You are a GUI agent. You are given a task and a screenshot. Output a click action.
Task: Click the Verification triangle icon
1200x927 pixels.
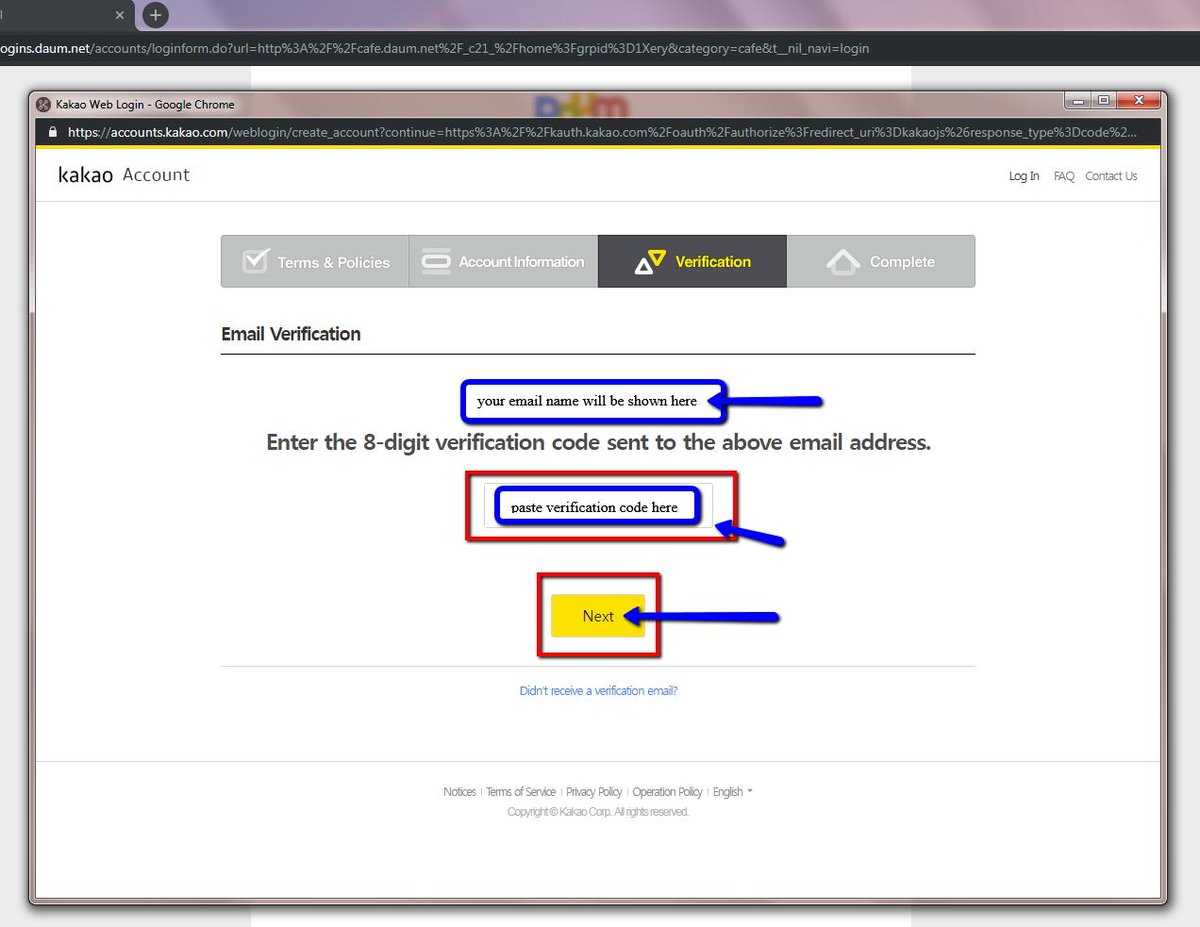pyautogui.click(x=650, y=262)
